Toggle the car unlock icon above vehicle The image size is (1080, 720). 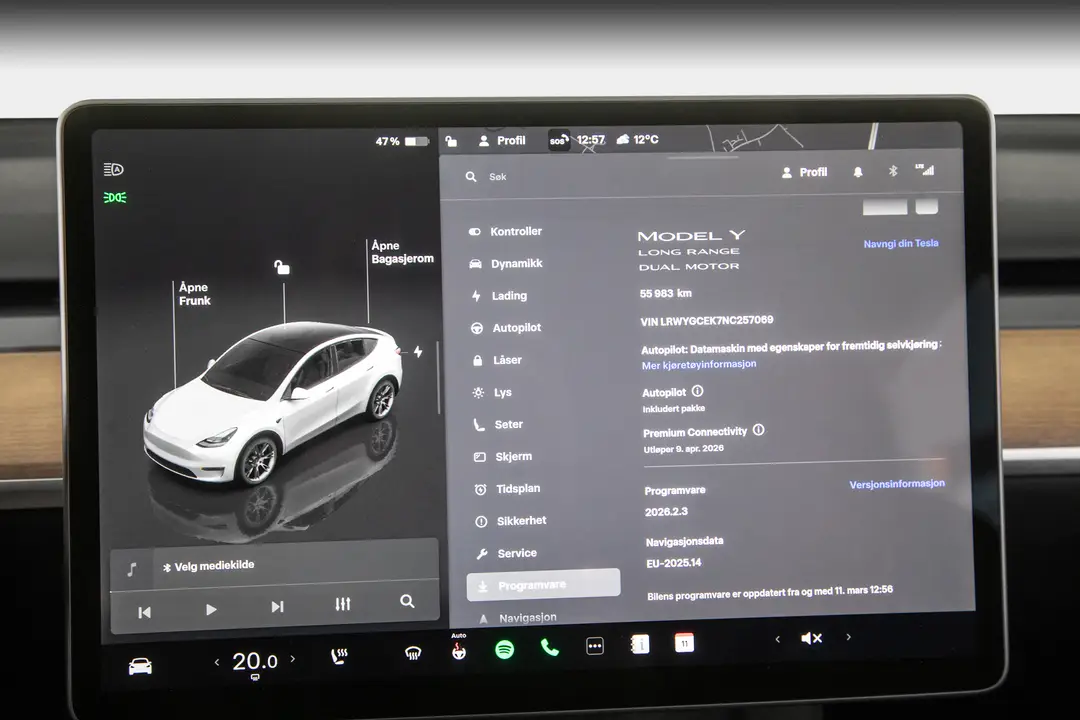(x=282, y=267)
